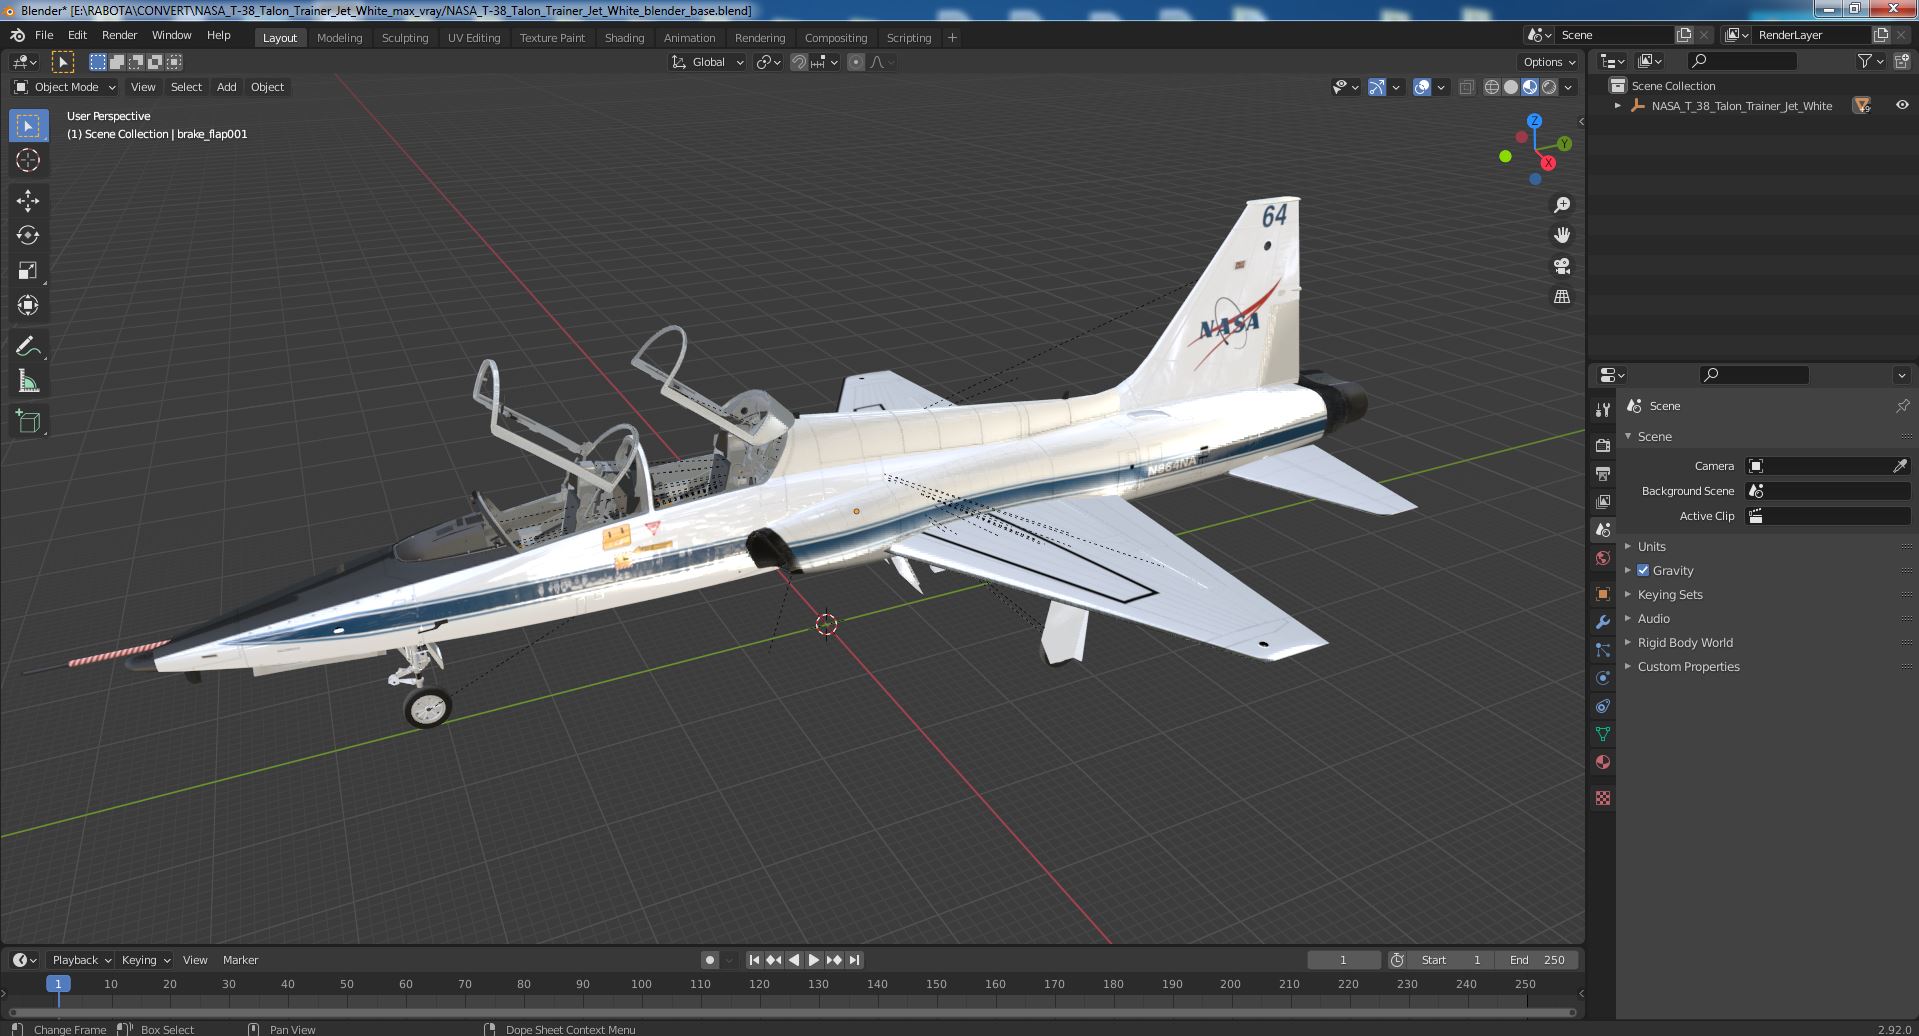Play the animation forward
Viewport: 1919px width, 1036px height.
tap(814, 960)
